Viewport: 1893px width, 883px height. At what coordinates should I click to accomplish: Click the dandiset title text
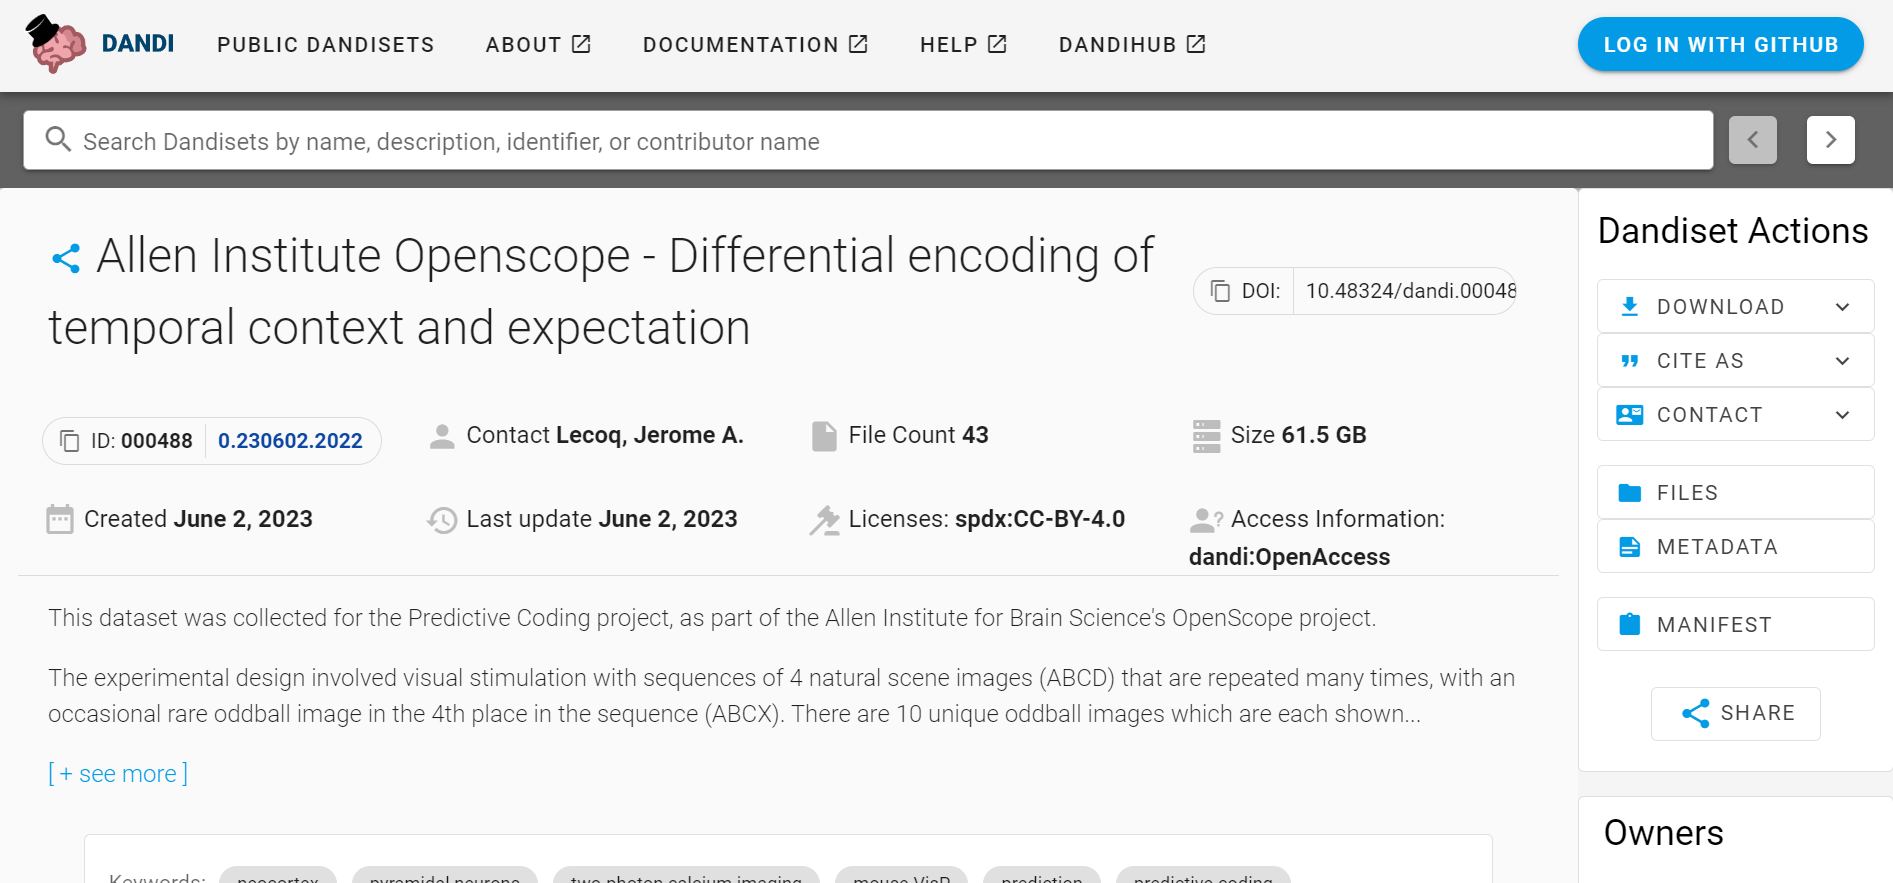pyautogui.click(x=601, y=291)
